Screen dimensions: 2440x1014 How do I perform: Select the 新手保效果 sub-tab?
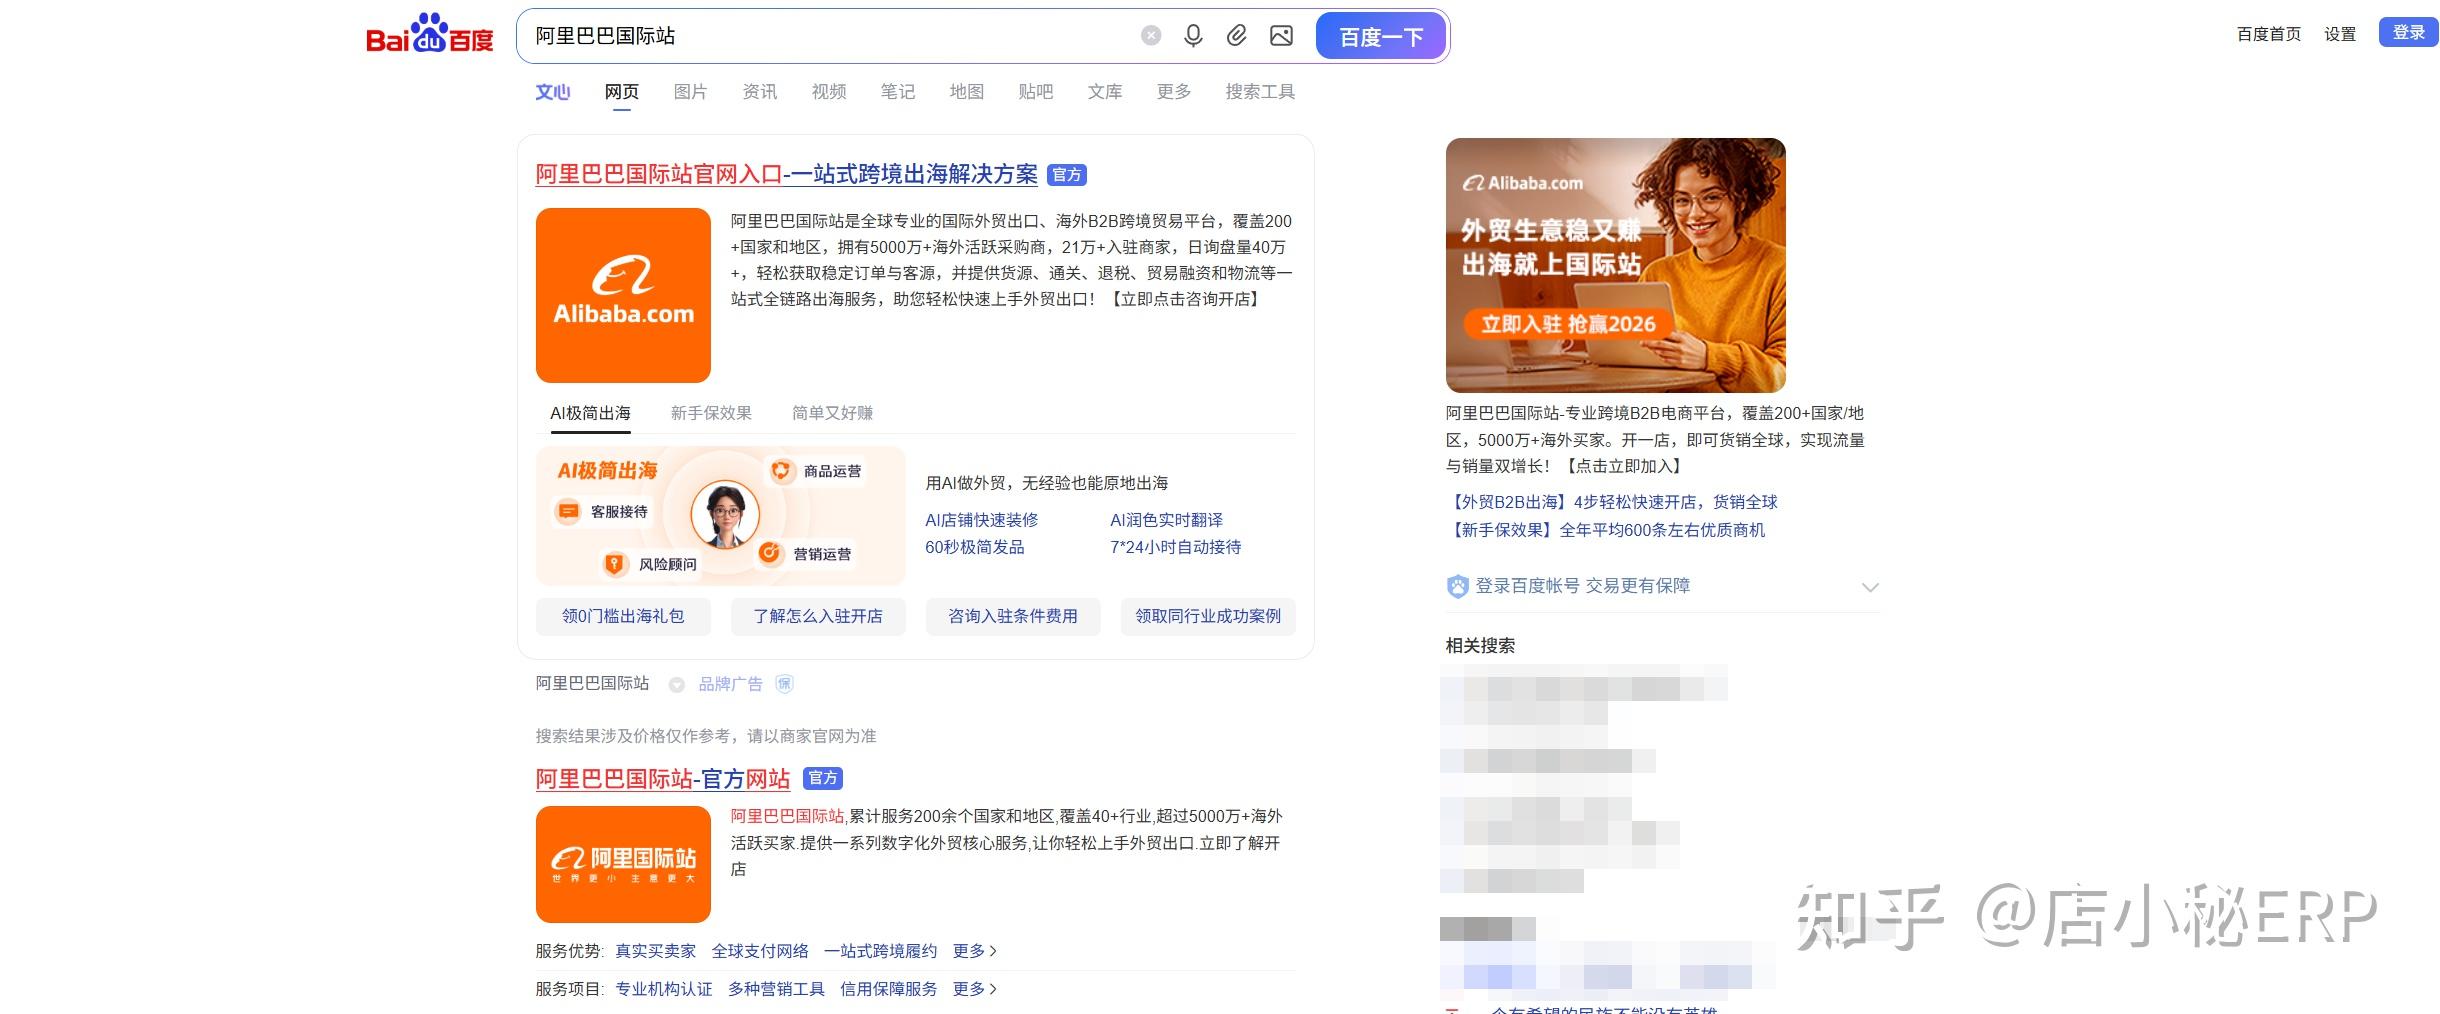711,413
